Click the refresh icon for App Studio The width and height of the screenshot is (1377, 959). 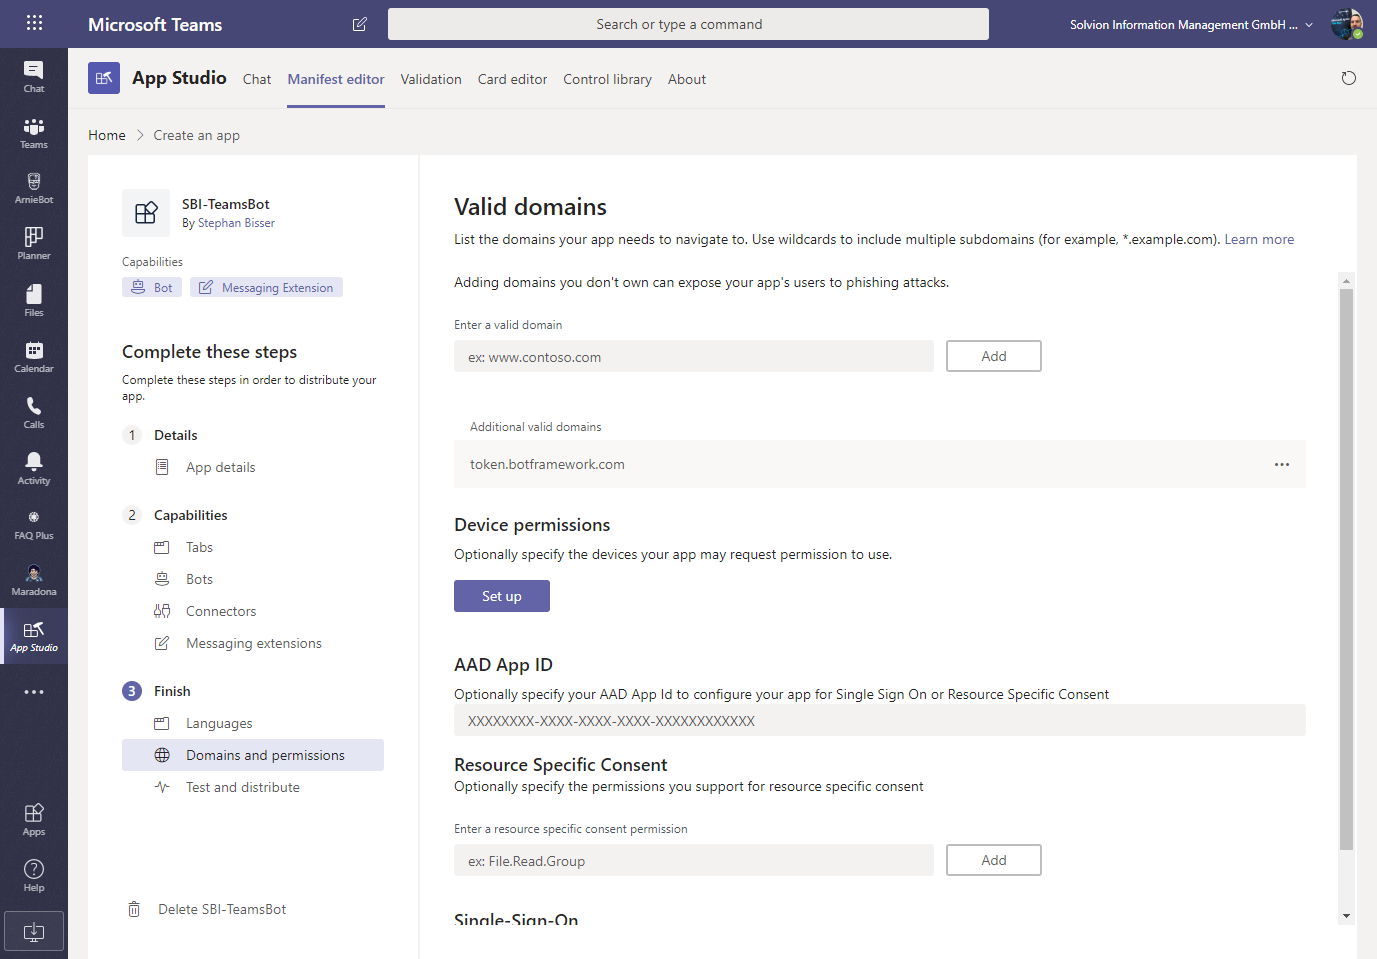1349,78
